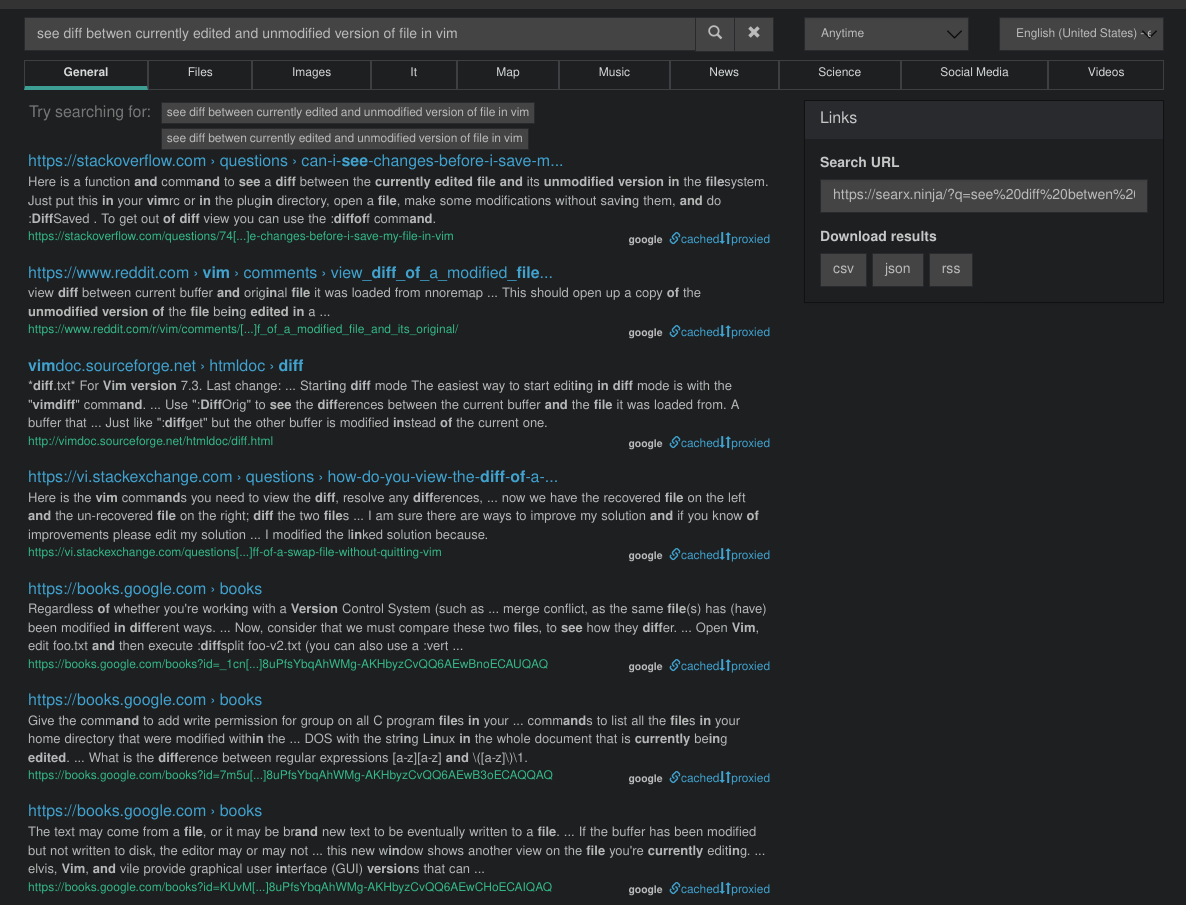Click the rss download button
This screenshot has height=905, width=1186.
pyautogui.click(x=950, y=269)
